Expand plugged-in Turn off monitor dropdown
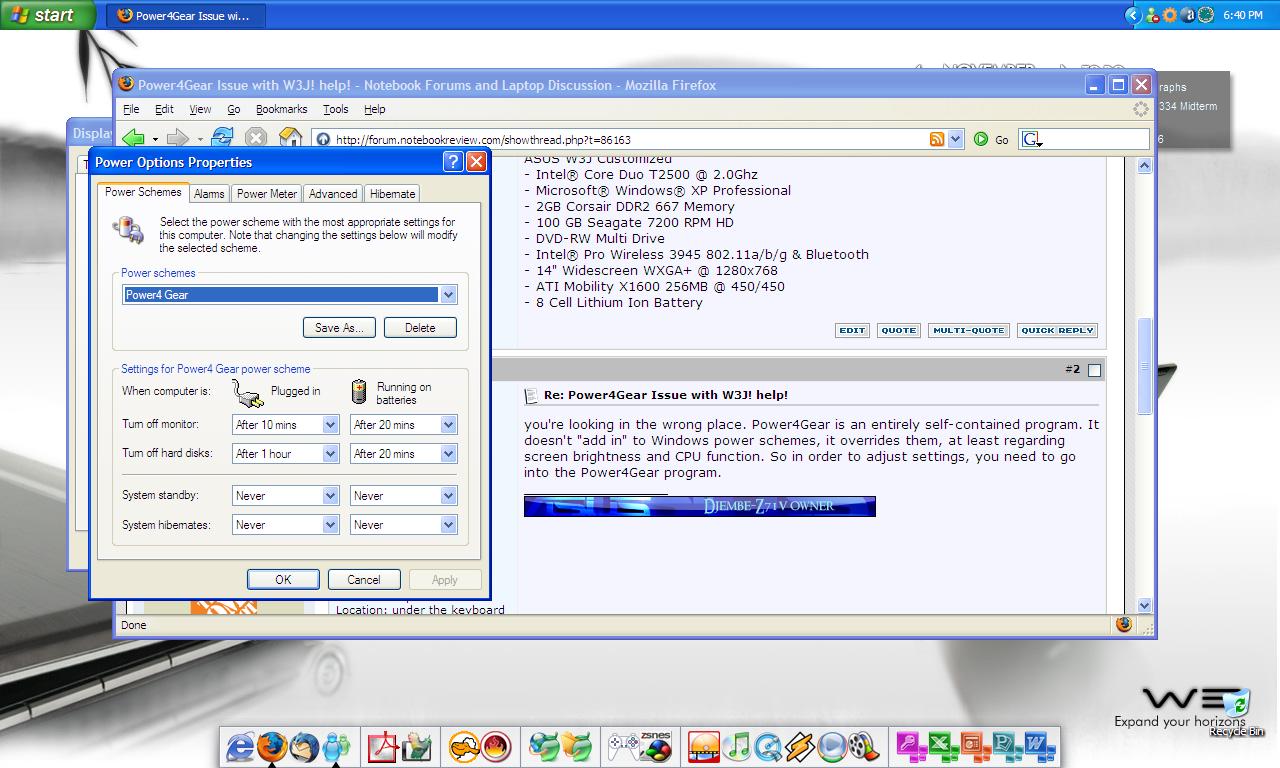Screen dimensions: 1280x768 click(x=330, y=425)
